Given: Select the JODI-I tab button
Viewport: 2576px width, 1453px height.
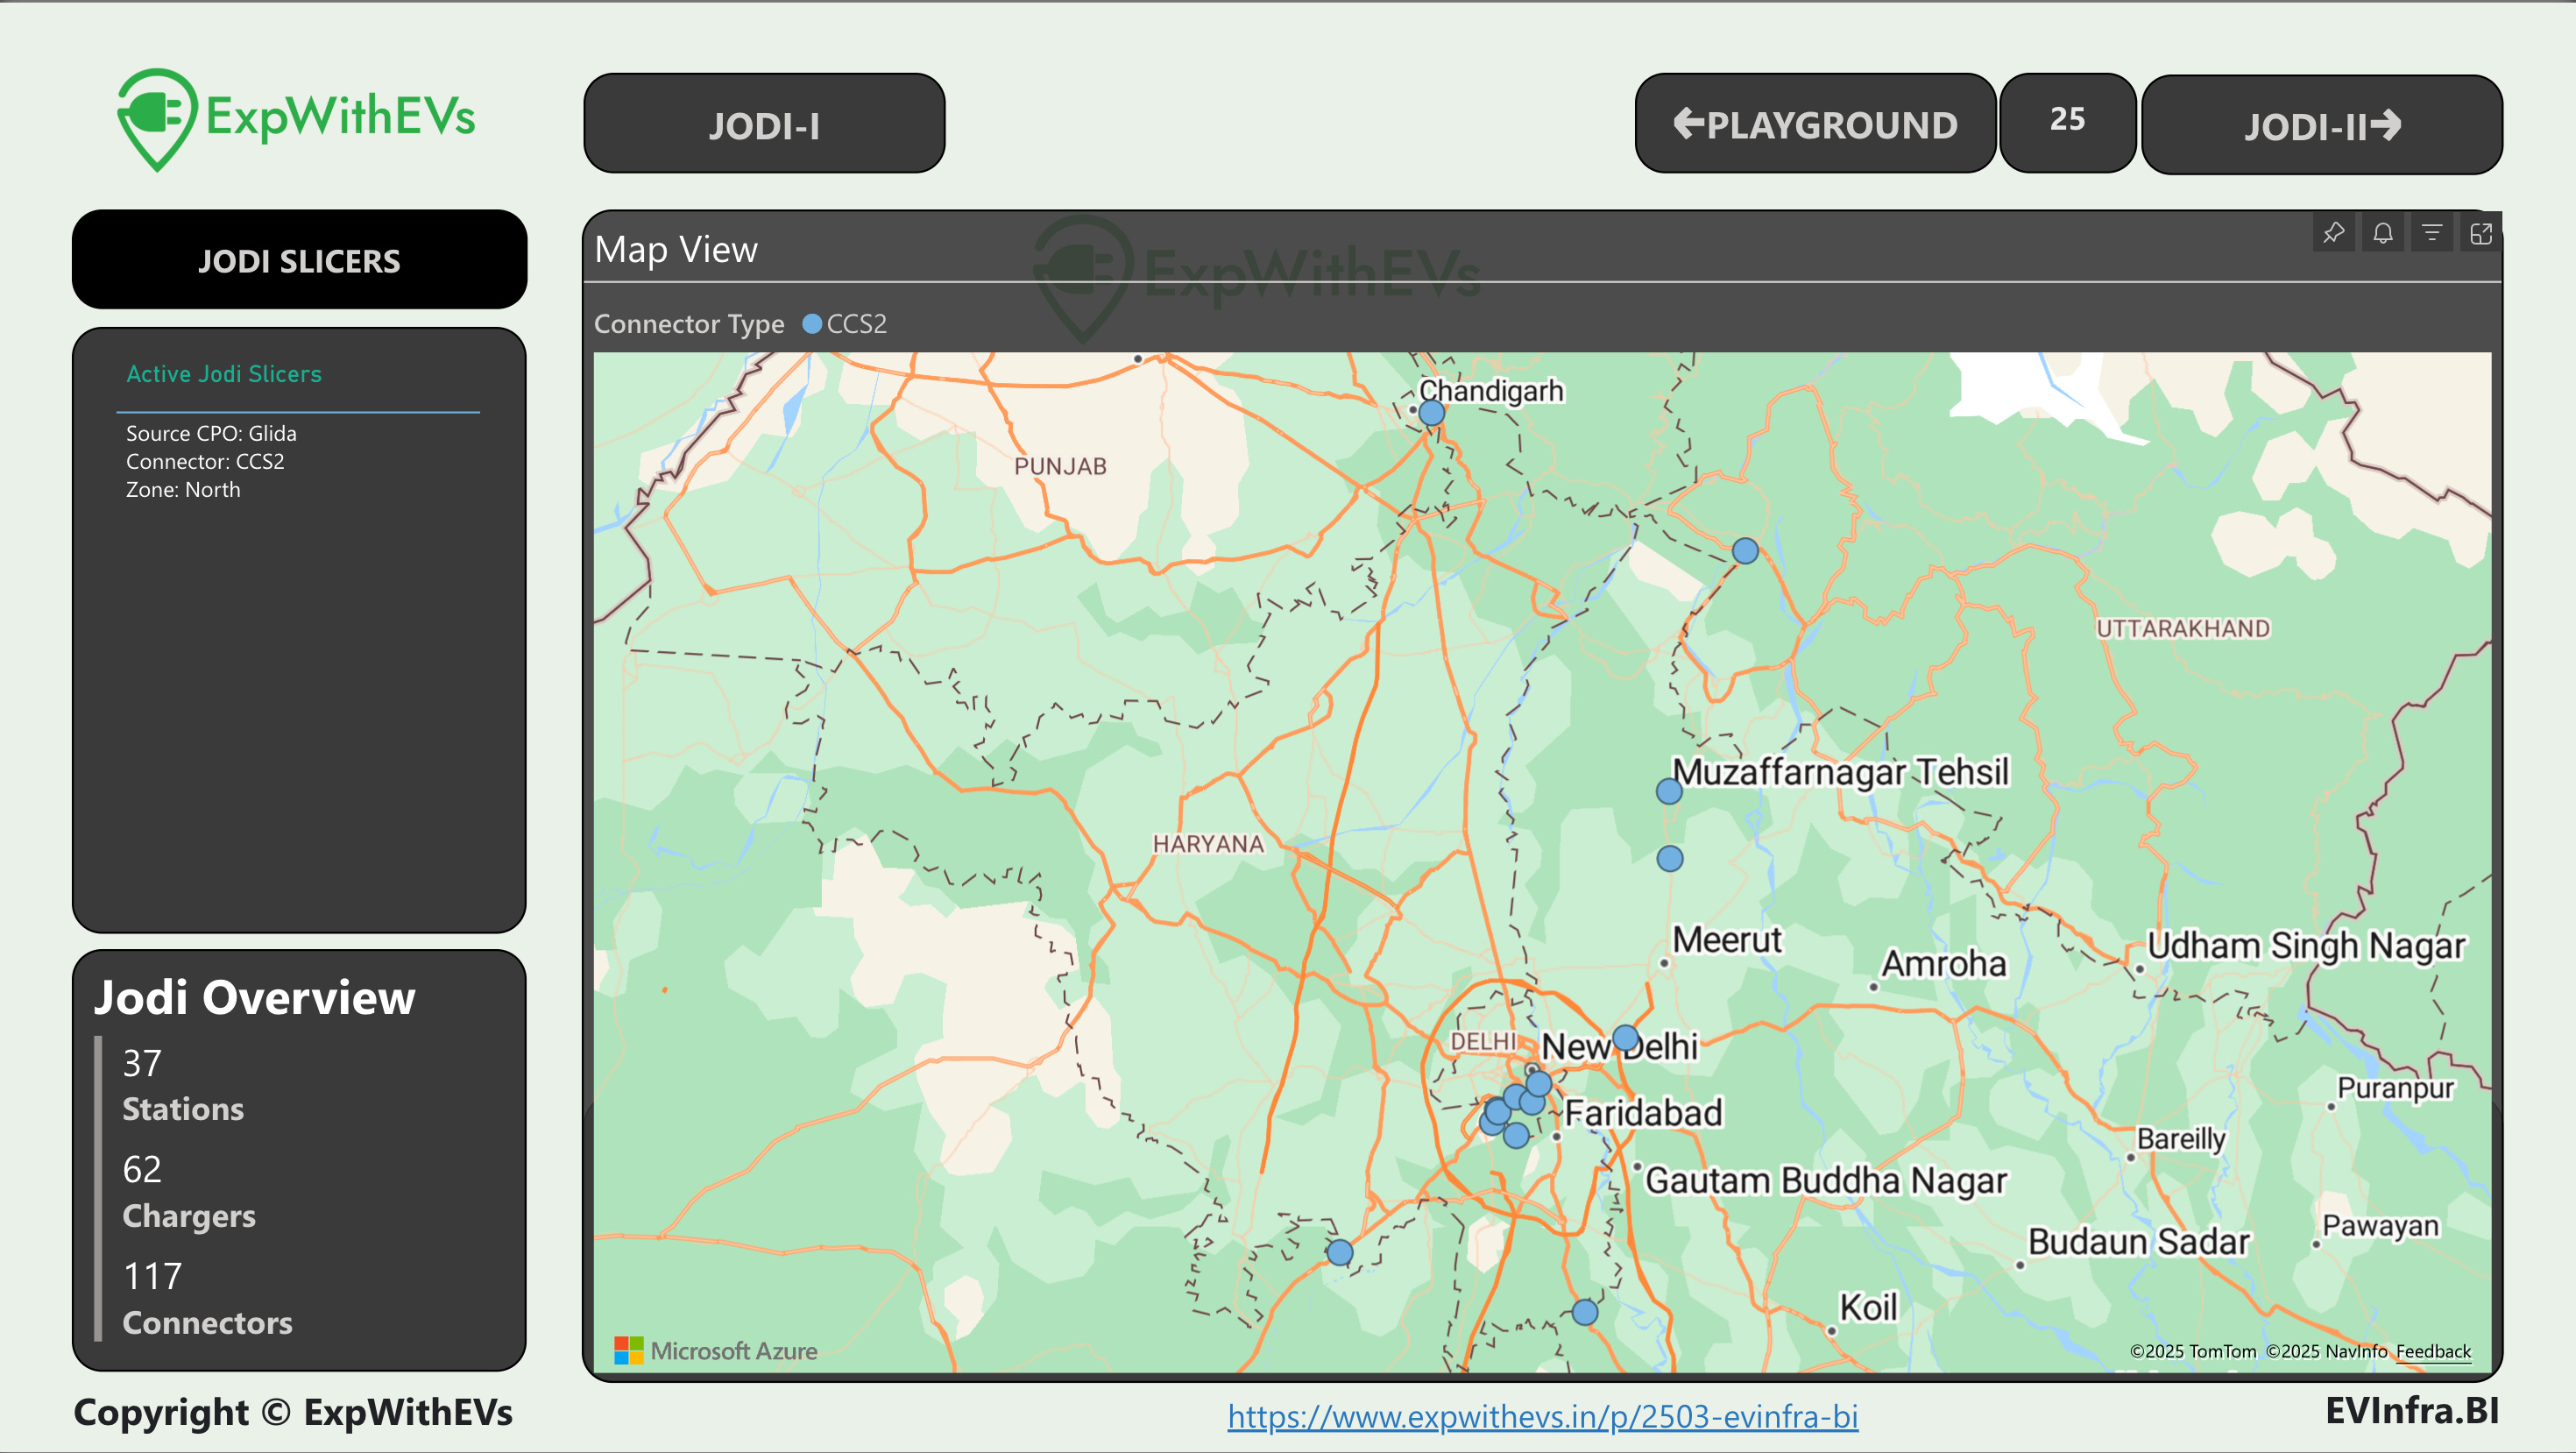Looking at the screenshot, I should click(x=764, y=124).
